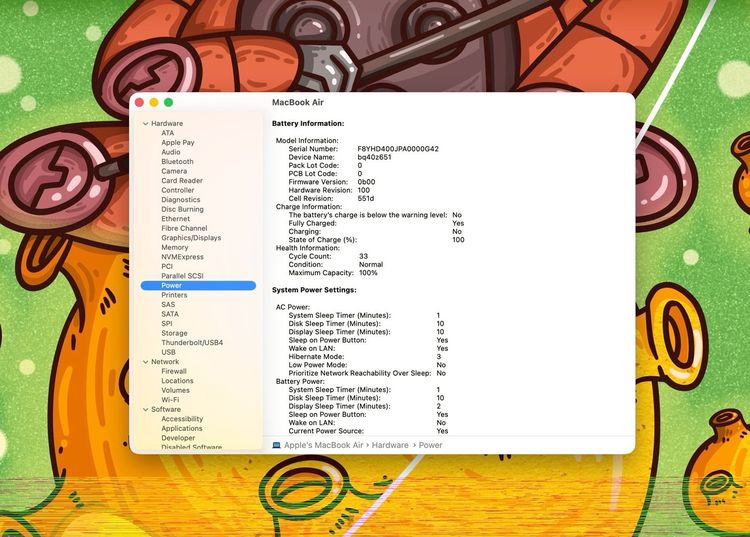Collapse the Hardware section in the sidebar
The height and width of the screenshot is (537, 750).
click(x=145, y=124)
